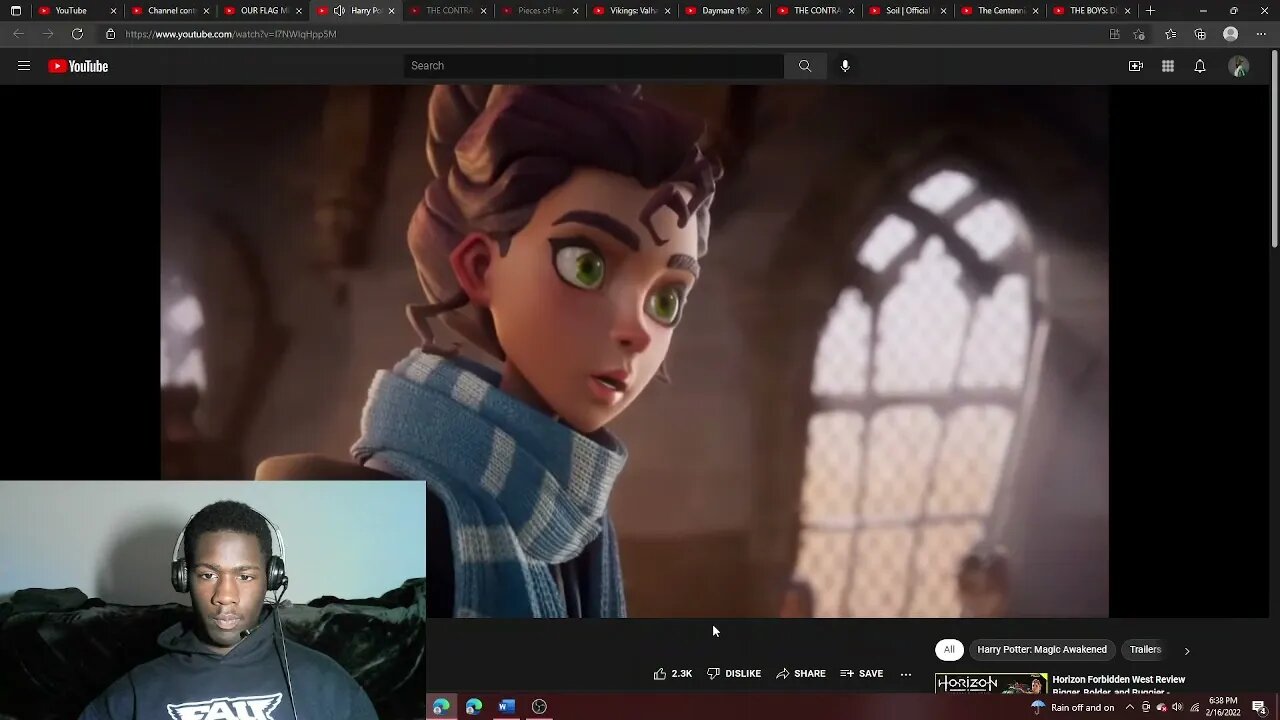The height and width of the screenshot is (720, 1280).
Task: Open more actions three-dot menu
Action: pos(906,674)
